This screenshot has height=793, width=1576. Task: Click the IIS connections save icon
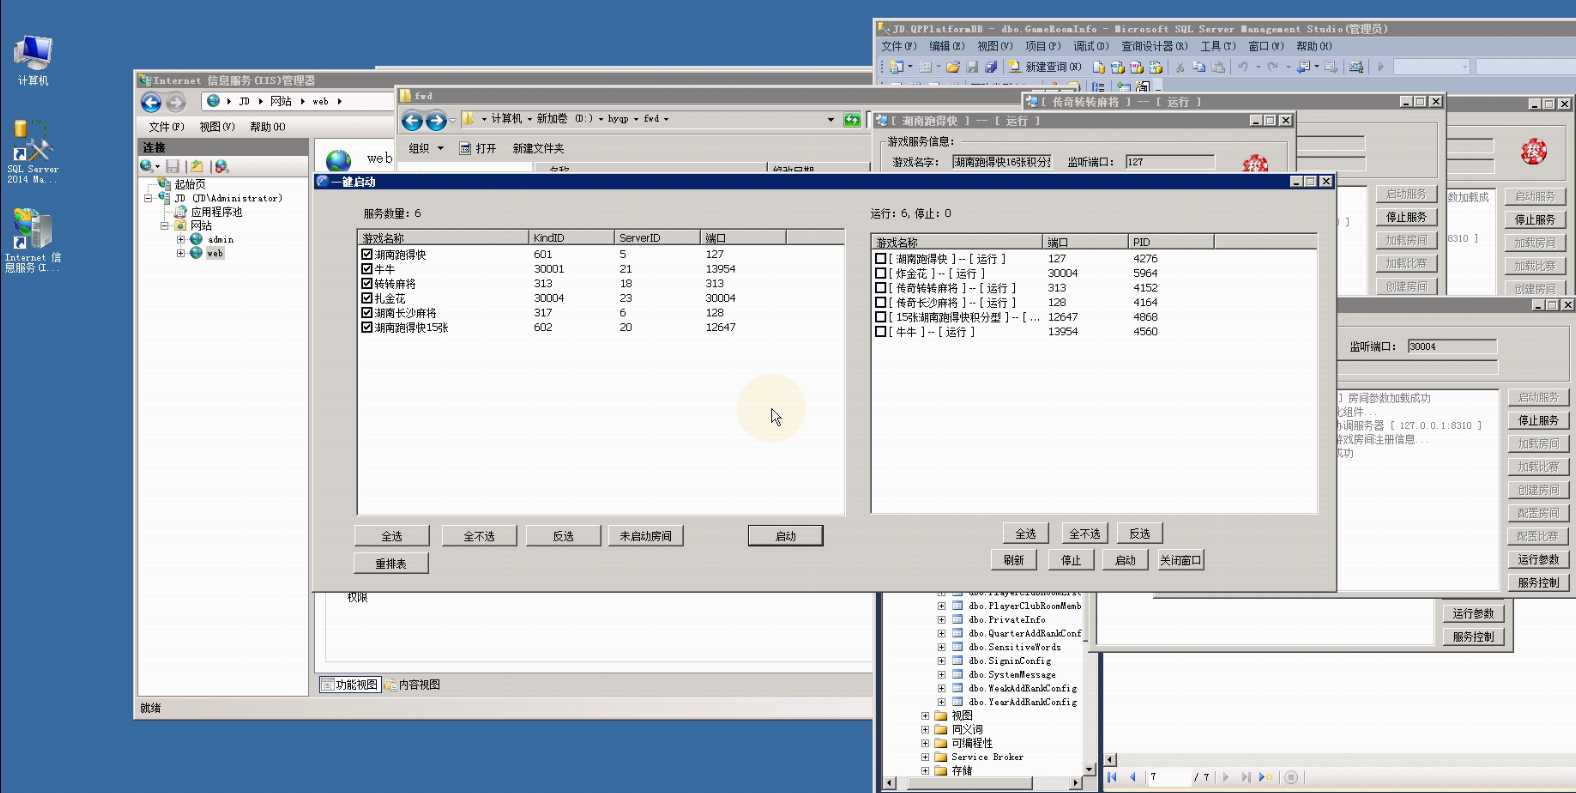click(173, 166)
